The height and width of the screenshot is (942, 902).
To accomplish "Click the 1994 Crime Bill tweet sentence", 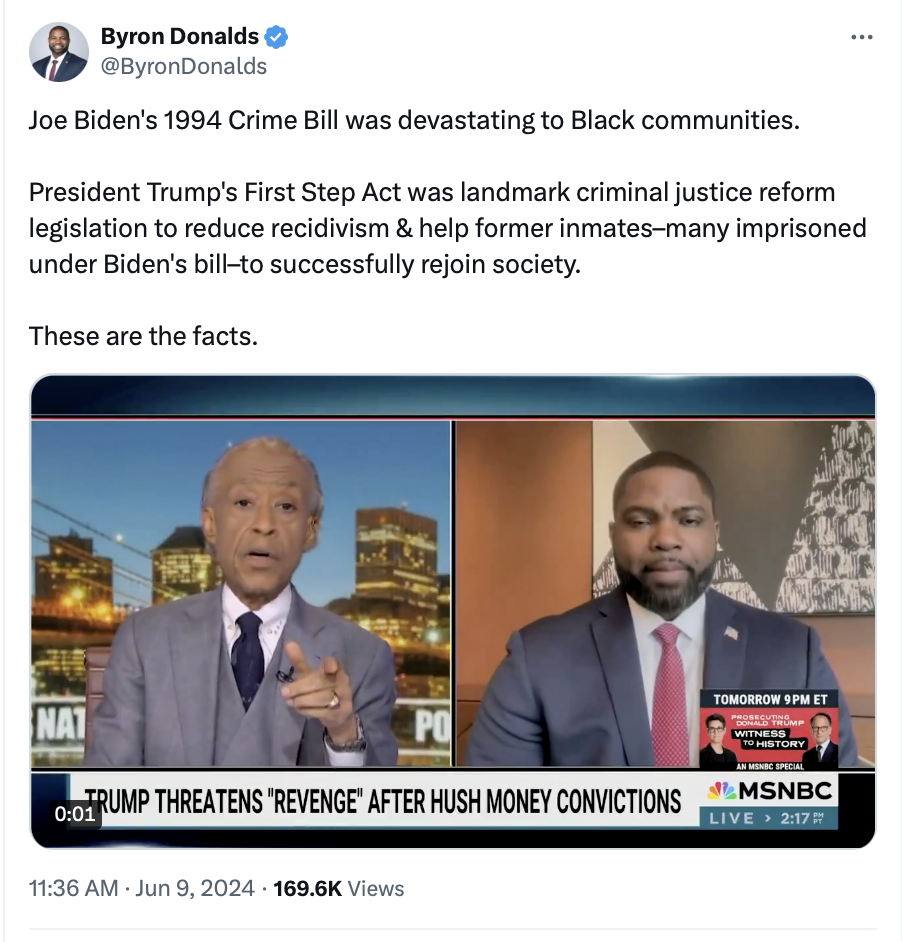I will pyautogui.click(x=415, y=120).
